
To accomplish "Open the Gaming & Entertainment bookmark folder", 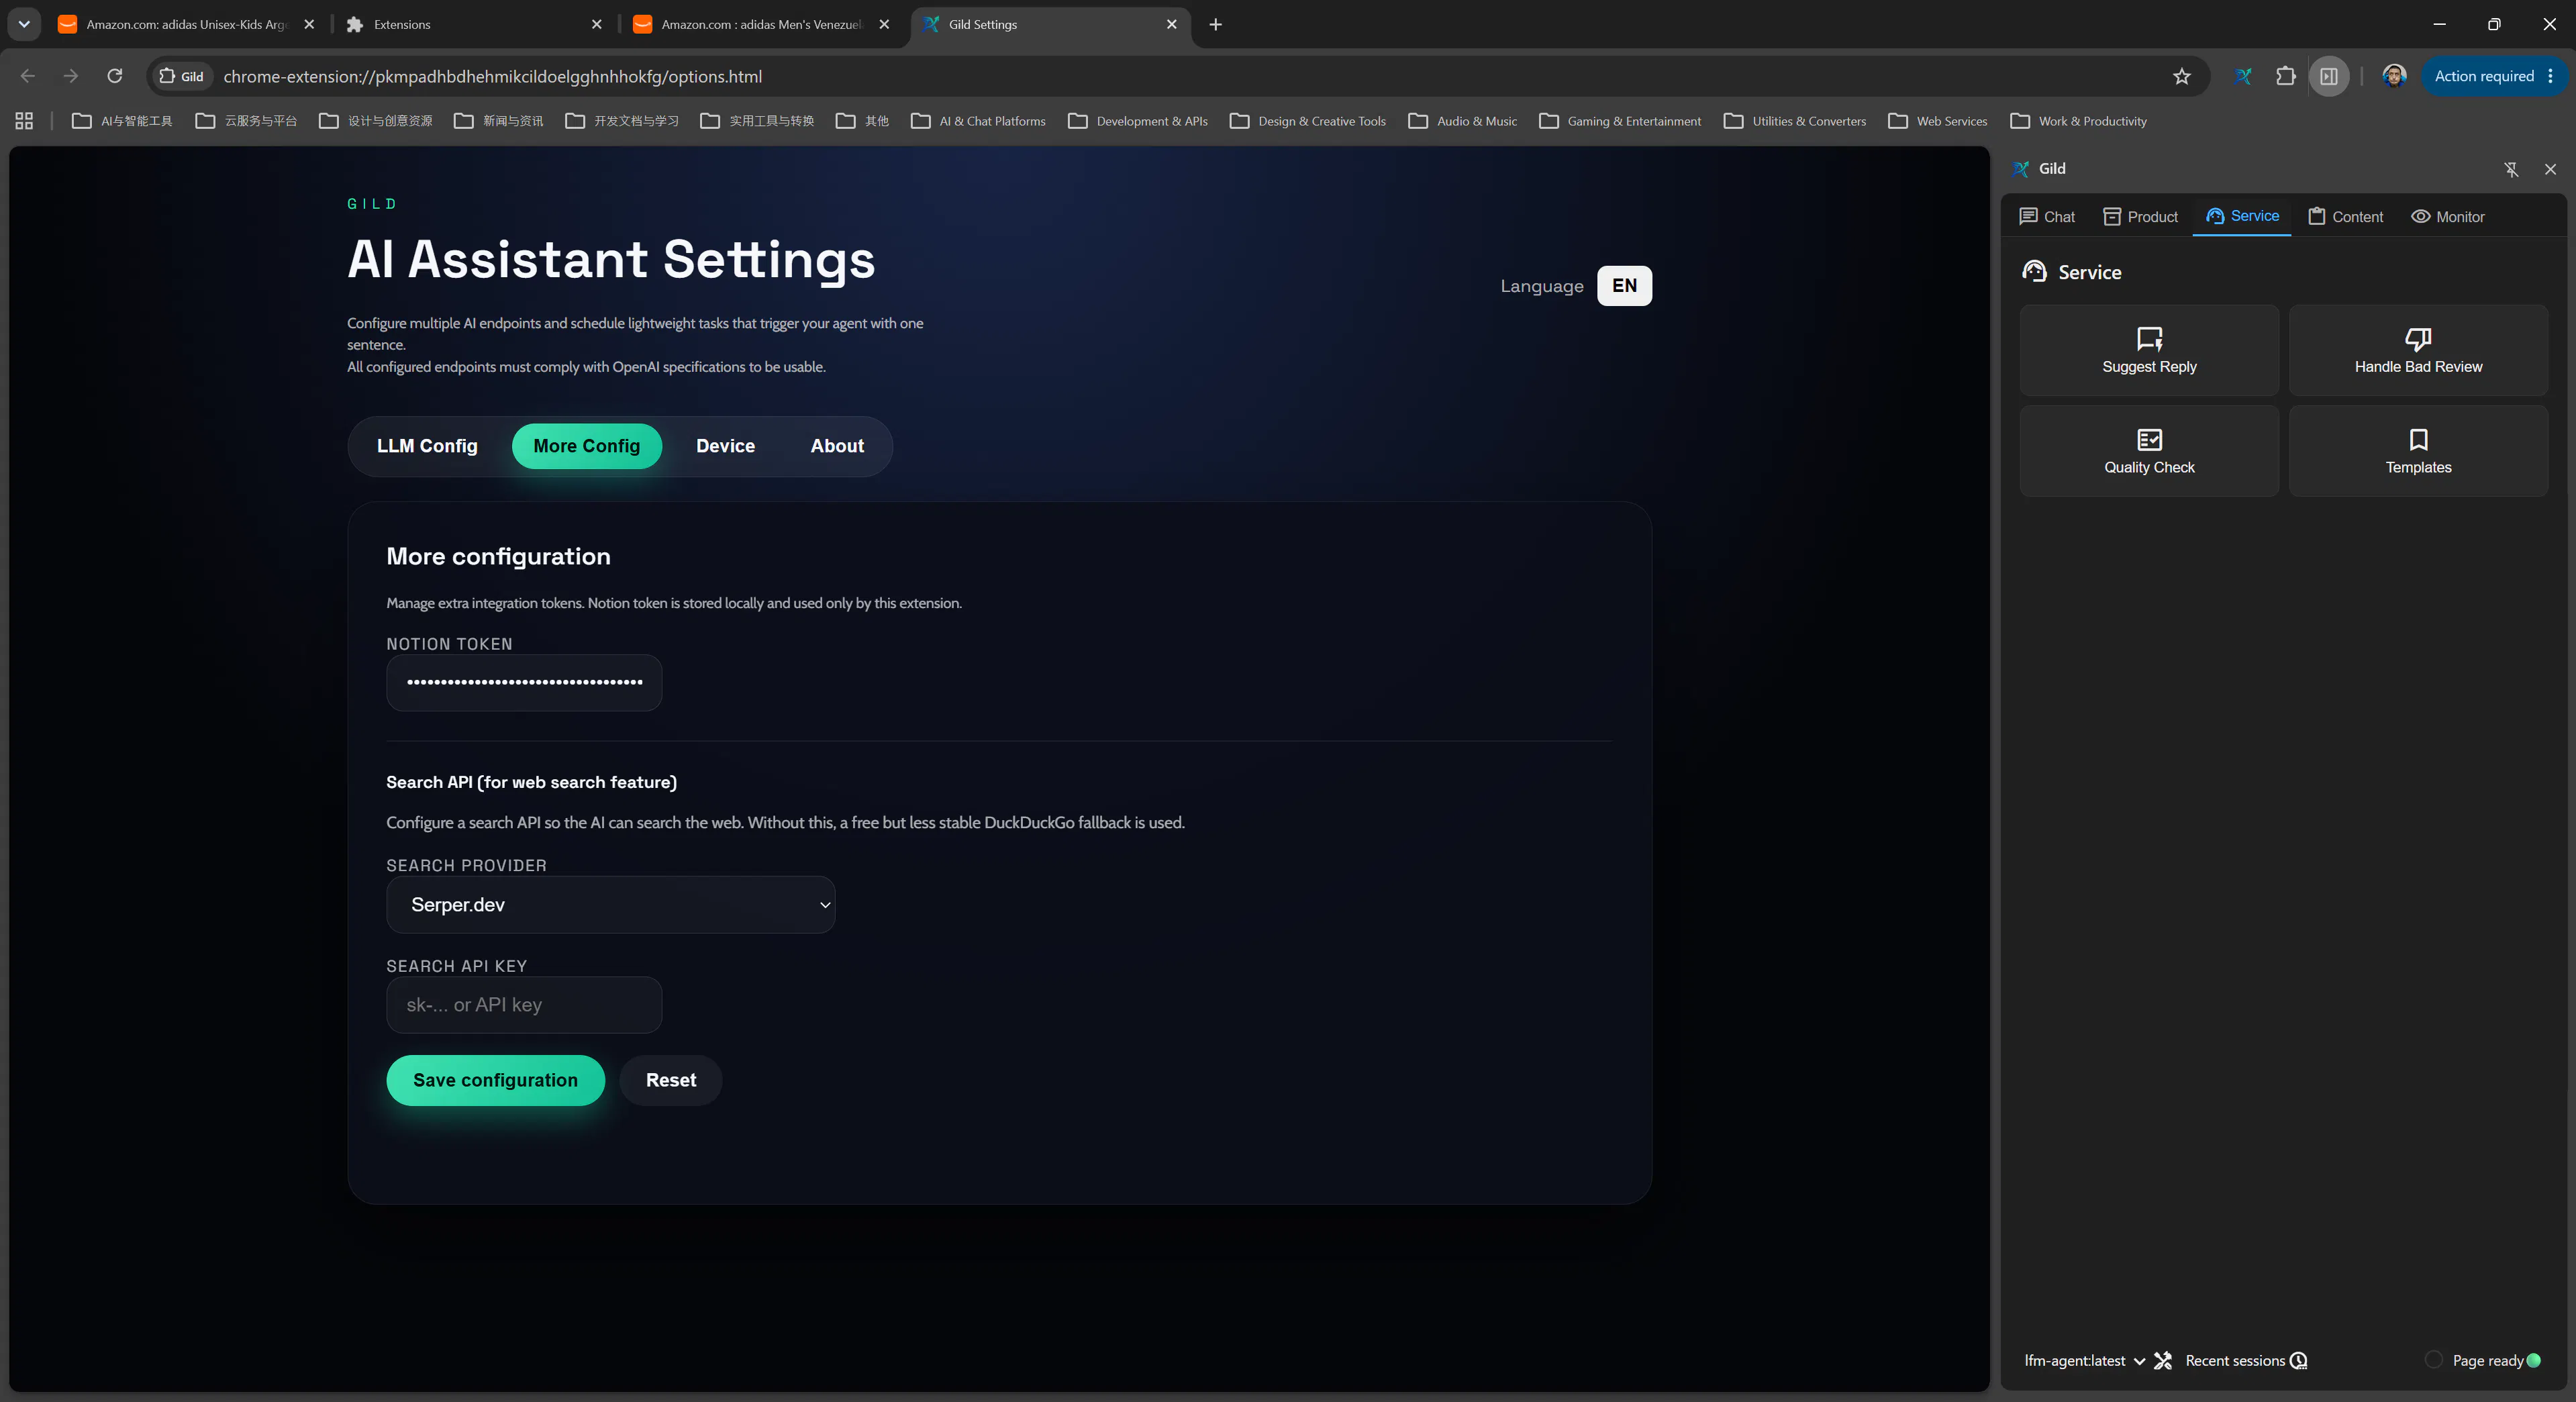I will point(1619,121).
